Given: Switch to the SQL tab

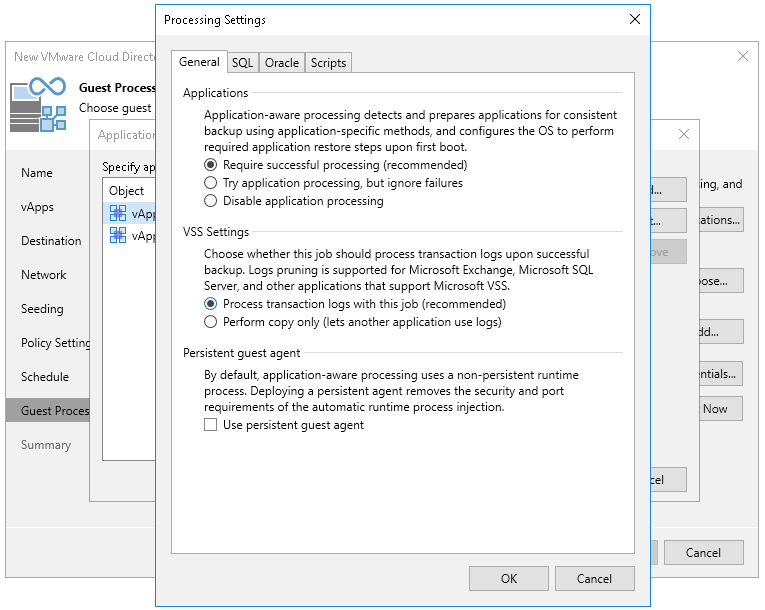Looking at the screenshot, I should coord(242,63).
